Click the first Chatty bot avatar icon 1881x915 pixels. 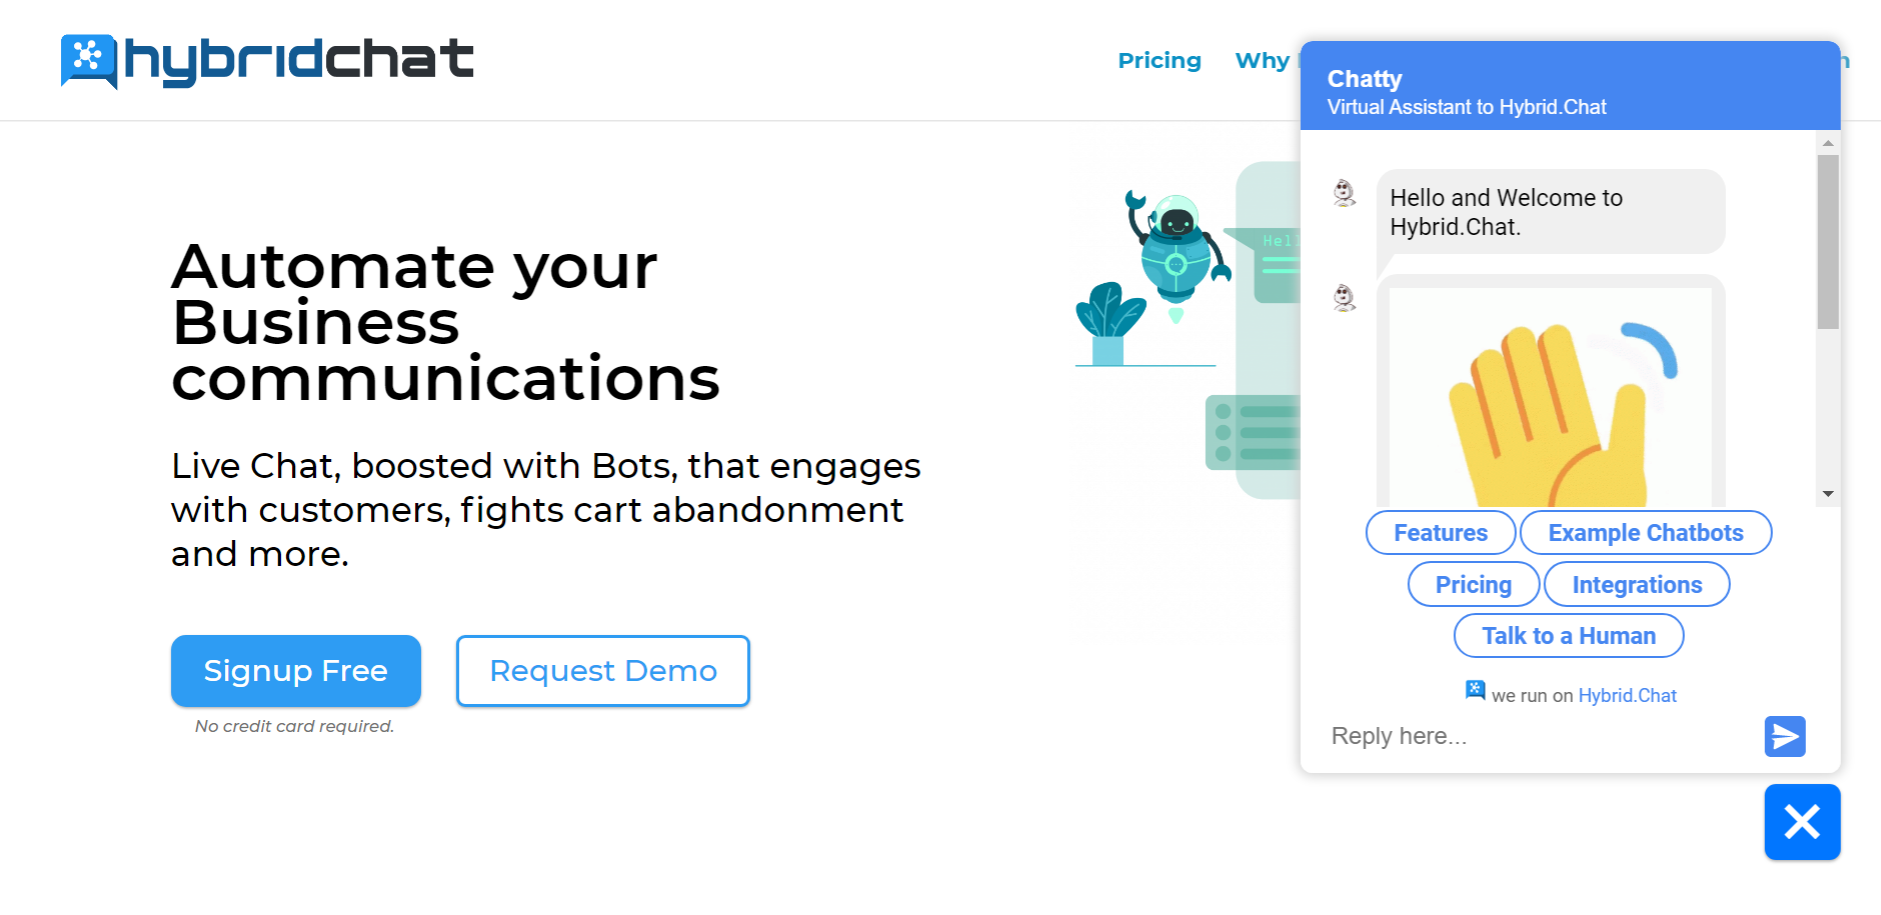[x=1345, y=192]
